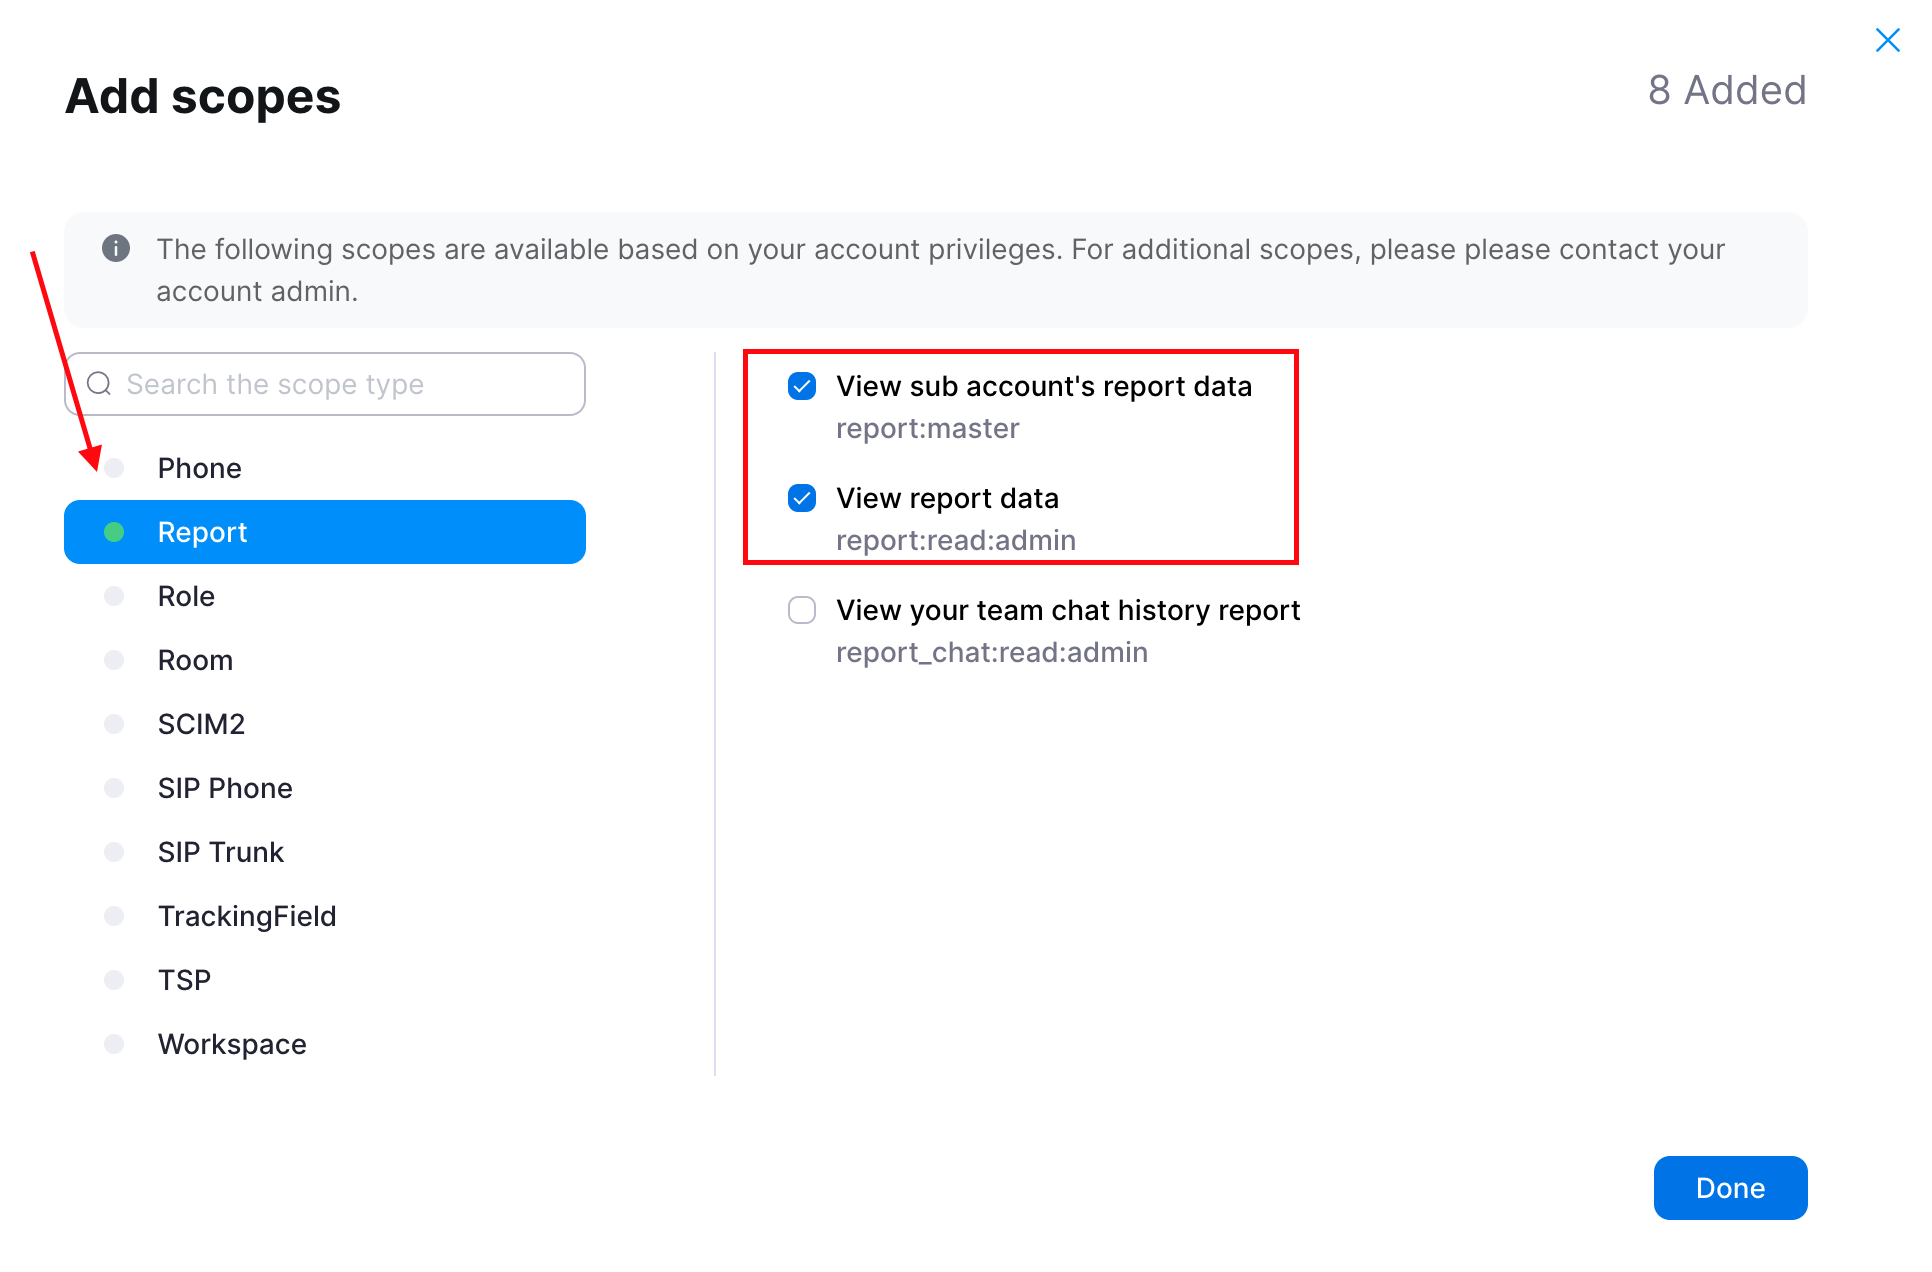Image resolution: width=1932 pixels, height=1272 pixels.
Task: Close the Add scopes dialog with X
Action: pos(1887,40)
